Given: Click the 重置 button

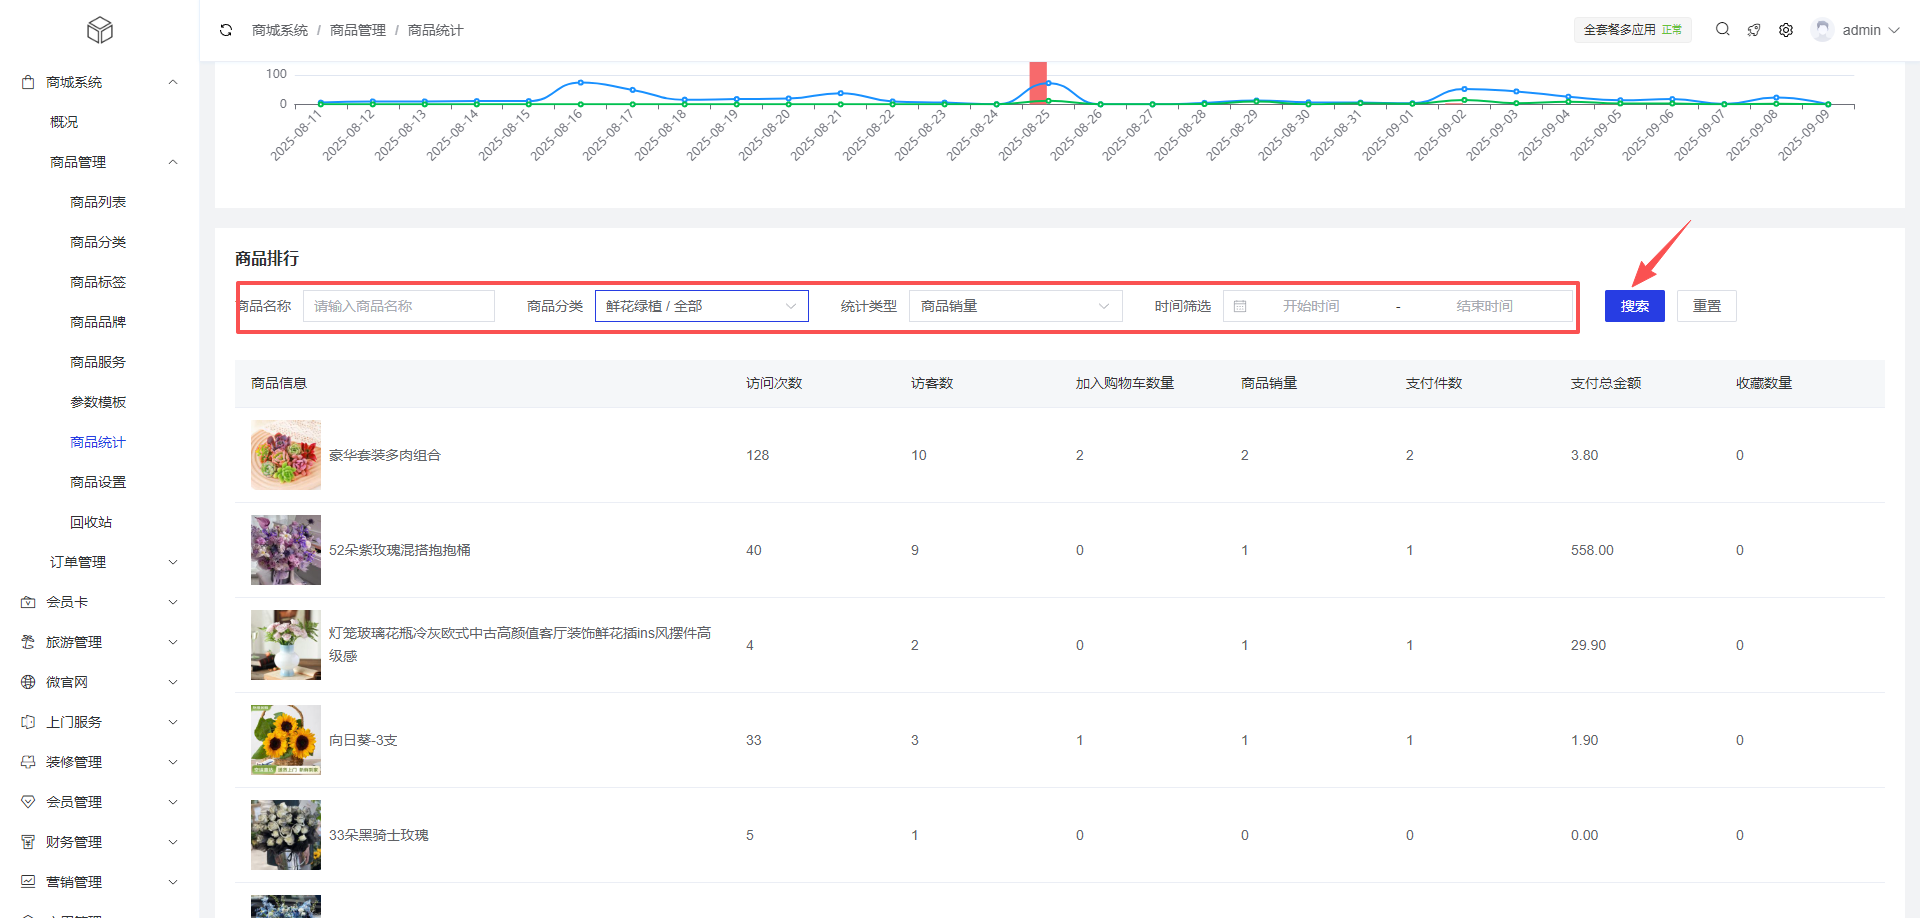Looking at the screenshot, I should click(1706, 306).
